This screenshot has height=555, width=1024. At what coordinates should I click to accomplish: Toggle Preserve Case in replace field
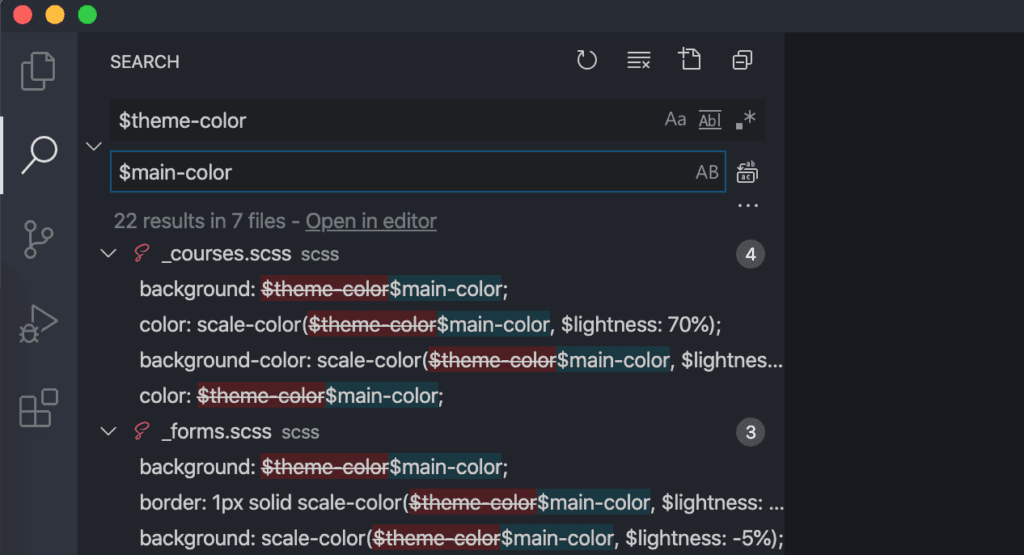pos(707,172)
